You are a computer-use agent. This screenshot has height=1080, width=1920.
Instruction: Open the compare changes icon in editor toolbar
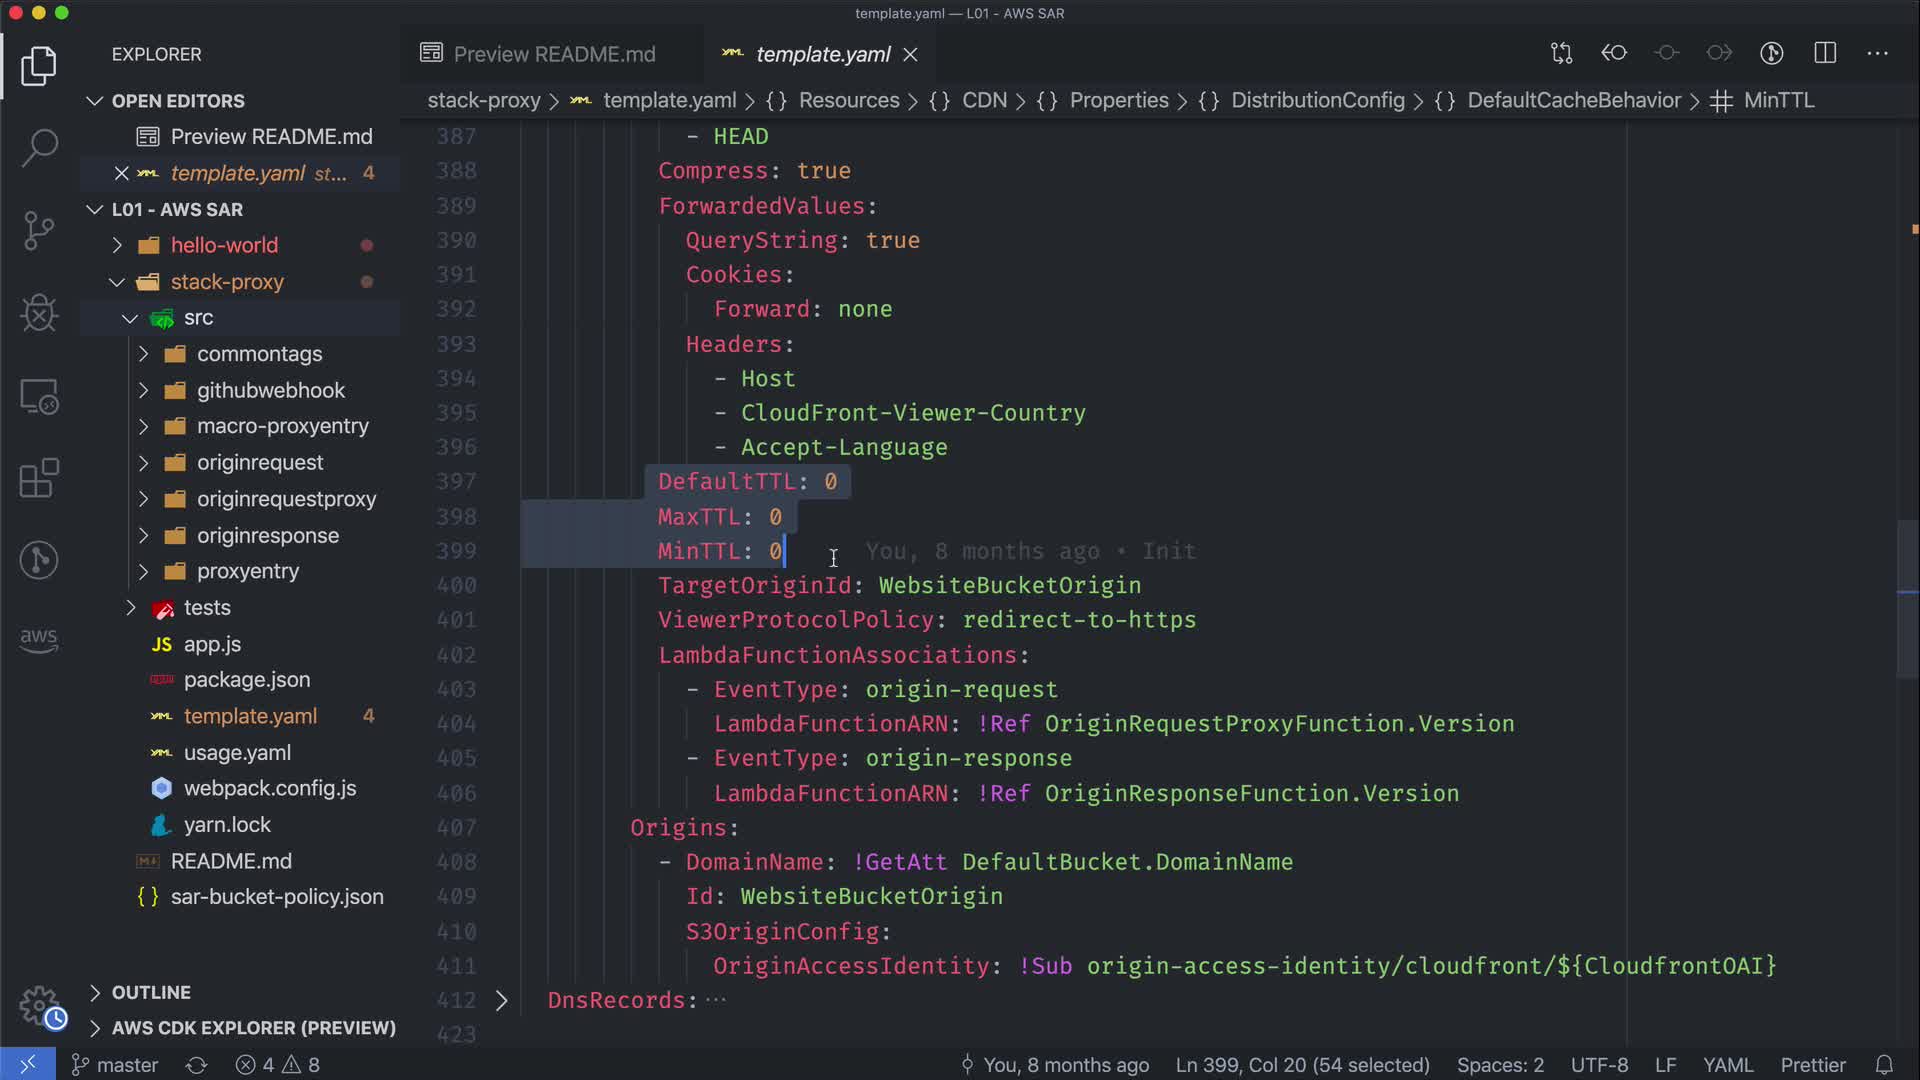click(1561, 53)
